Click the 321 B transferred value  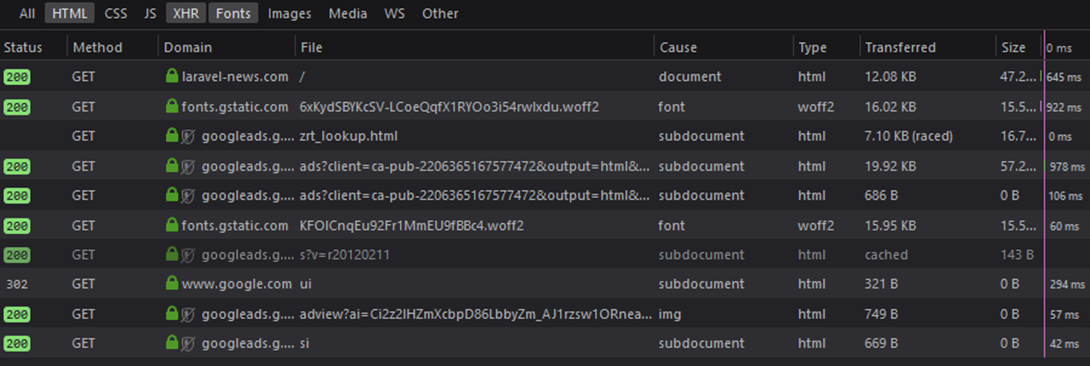tap(881, 283)
